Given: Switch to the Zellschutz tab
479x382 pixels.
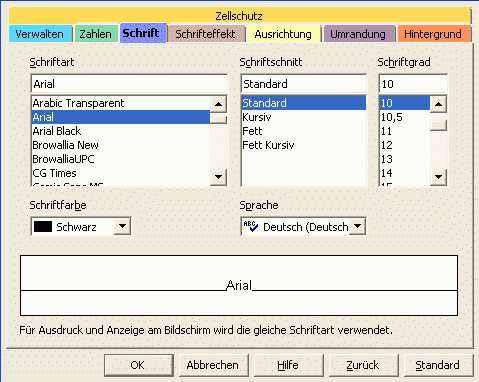Looking at the screenshot, I should coord(239,16).
